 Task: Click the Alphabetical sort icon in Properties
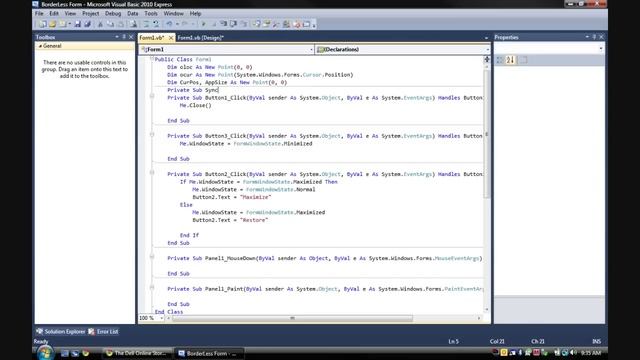[510, 60]
